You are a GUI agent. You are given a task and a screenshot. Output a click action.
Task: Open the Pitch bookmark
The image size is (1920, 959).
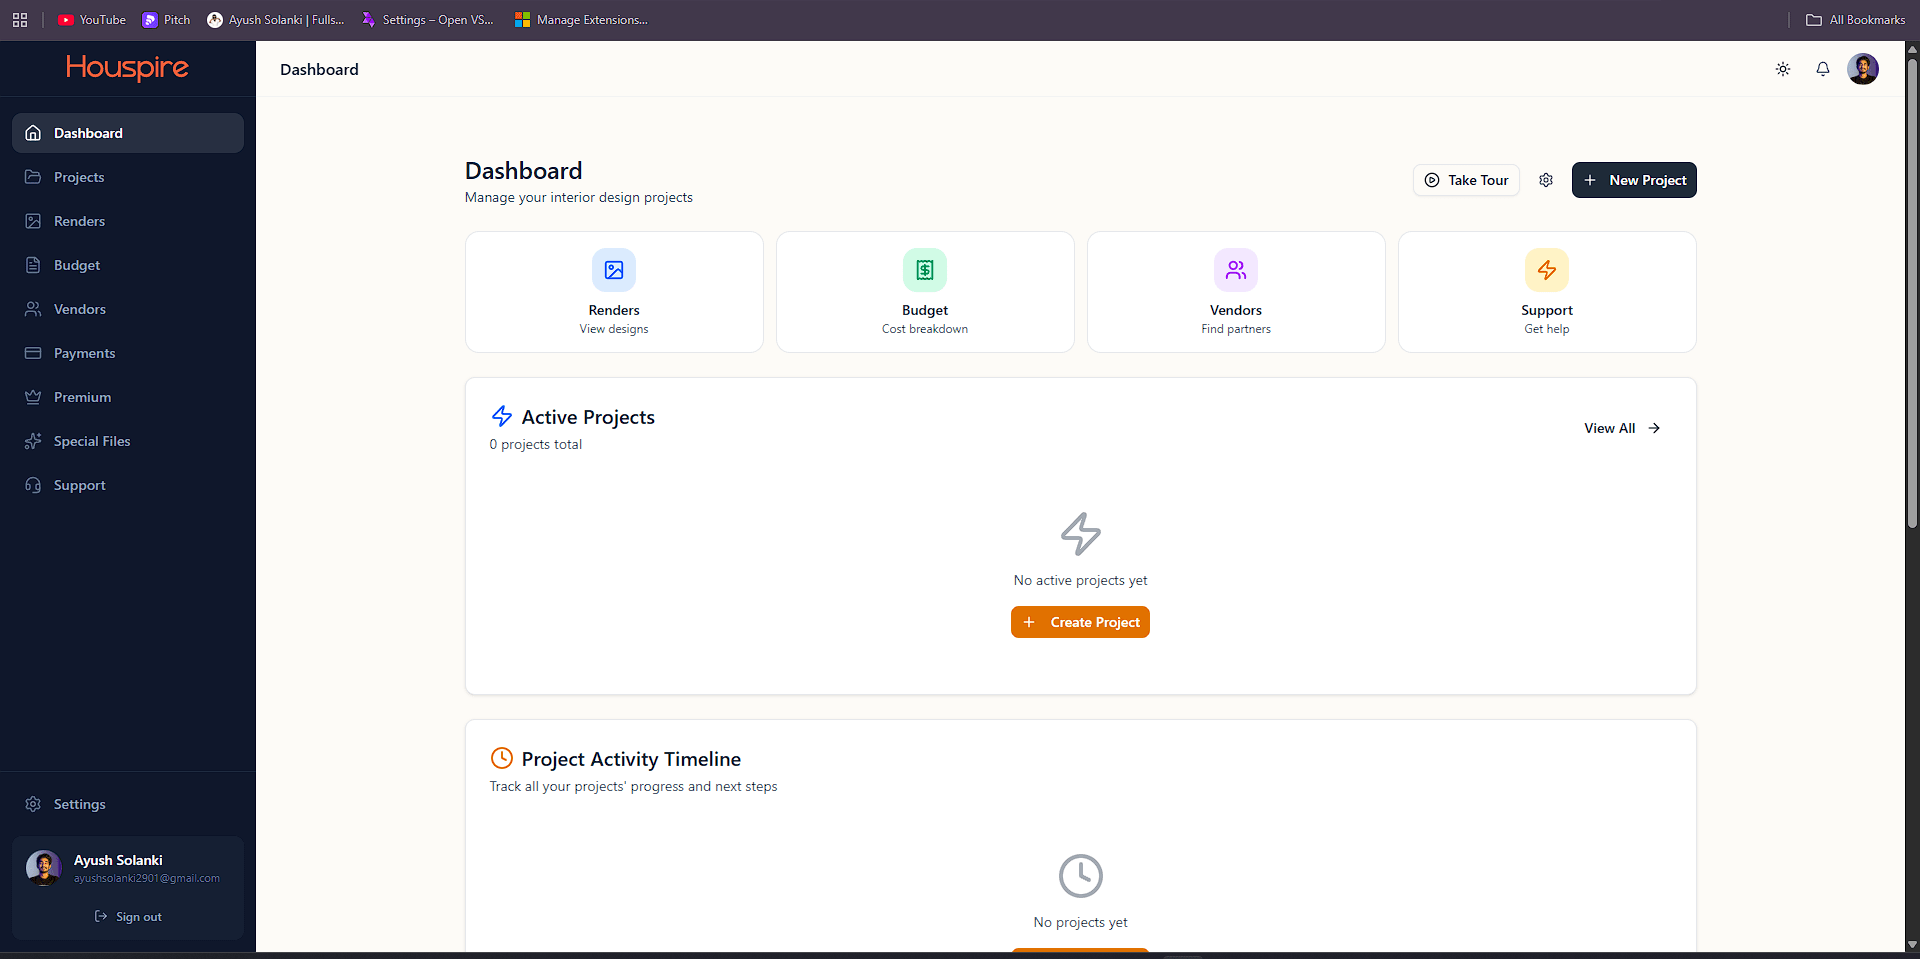[x=166, y=20]
